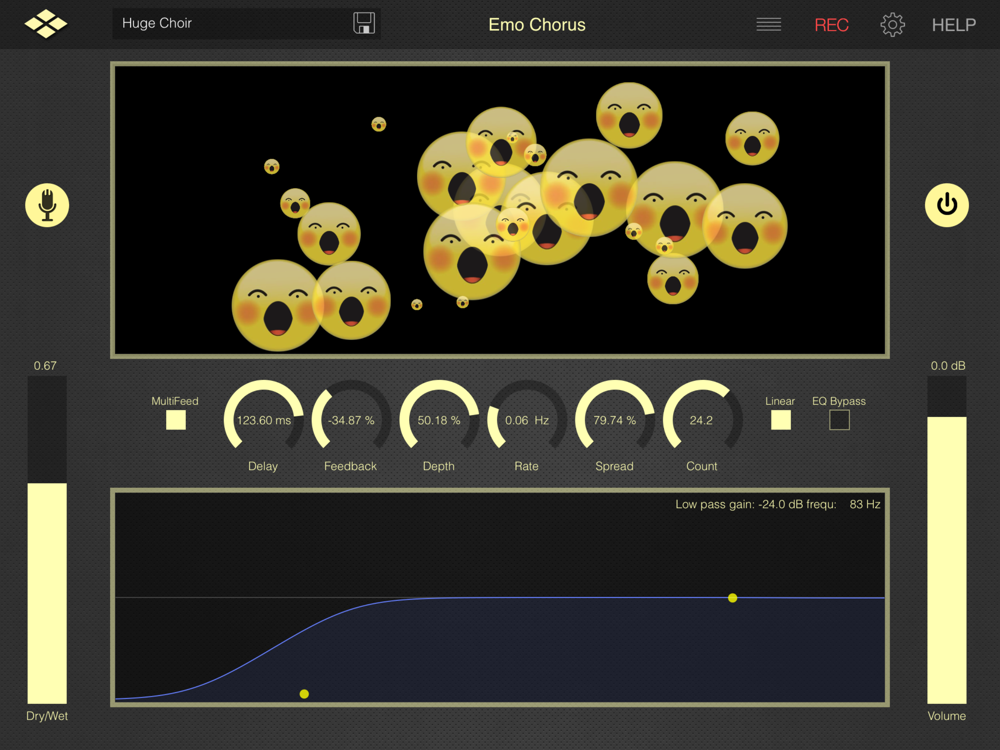Click the diamond app logo icon
The image size is (1000, 750).
[46, 24]
